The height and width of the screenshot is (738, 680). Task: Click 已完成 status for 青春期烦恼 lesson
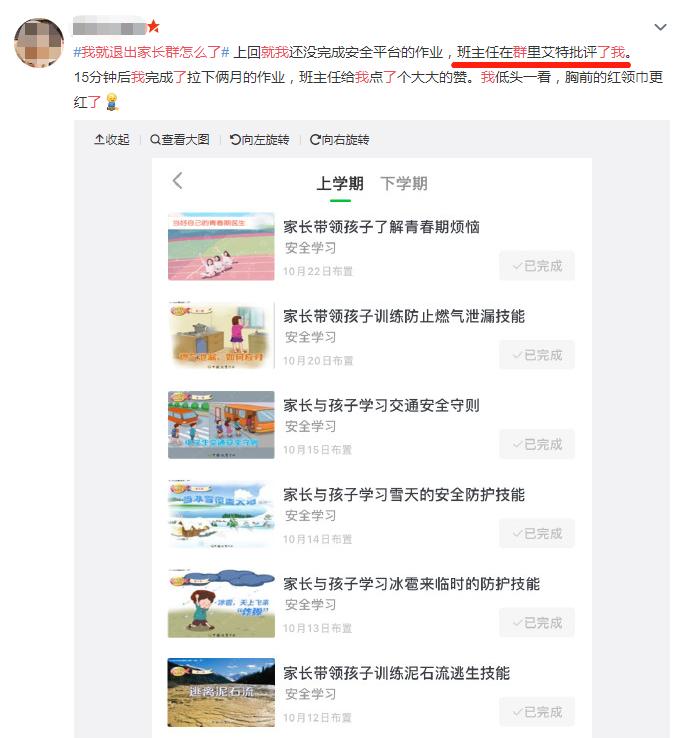(537, 266)
